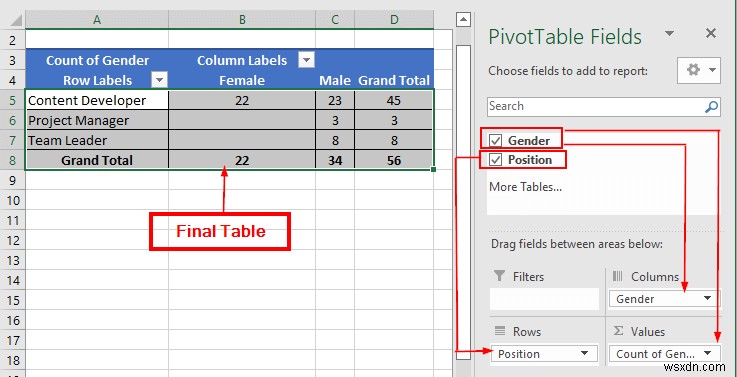Select column C header

click(x=335, y=19)
